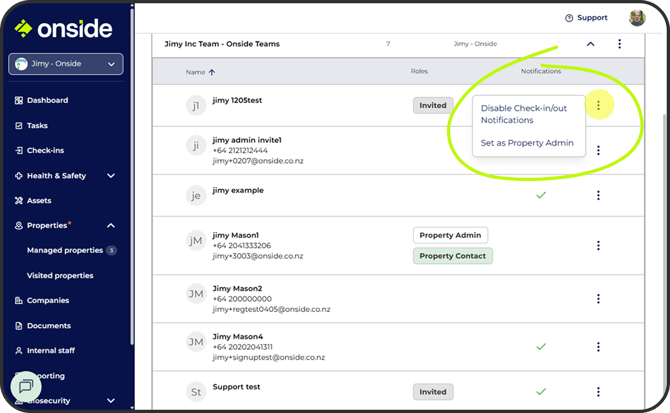Open team options menu for Jimy Inc Team

[620, 44]
